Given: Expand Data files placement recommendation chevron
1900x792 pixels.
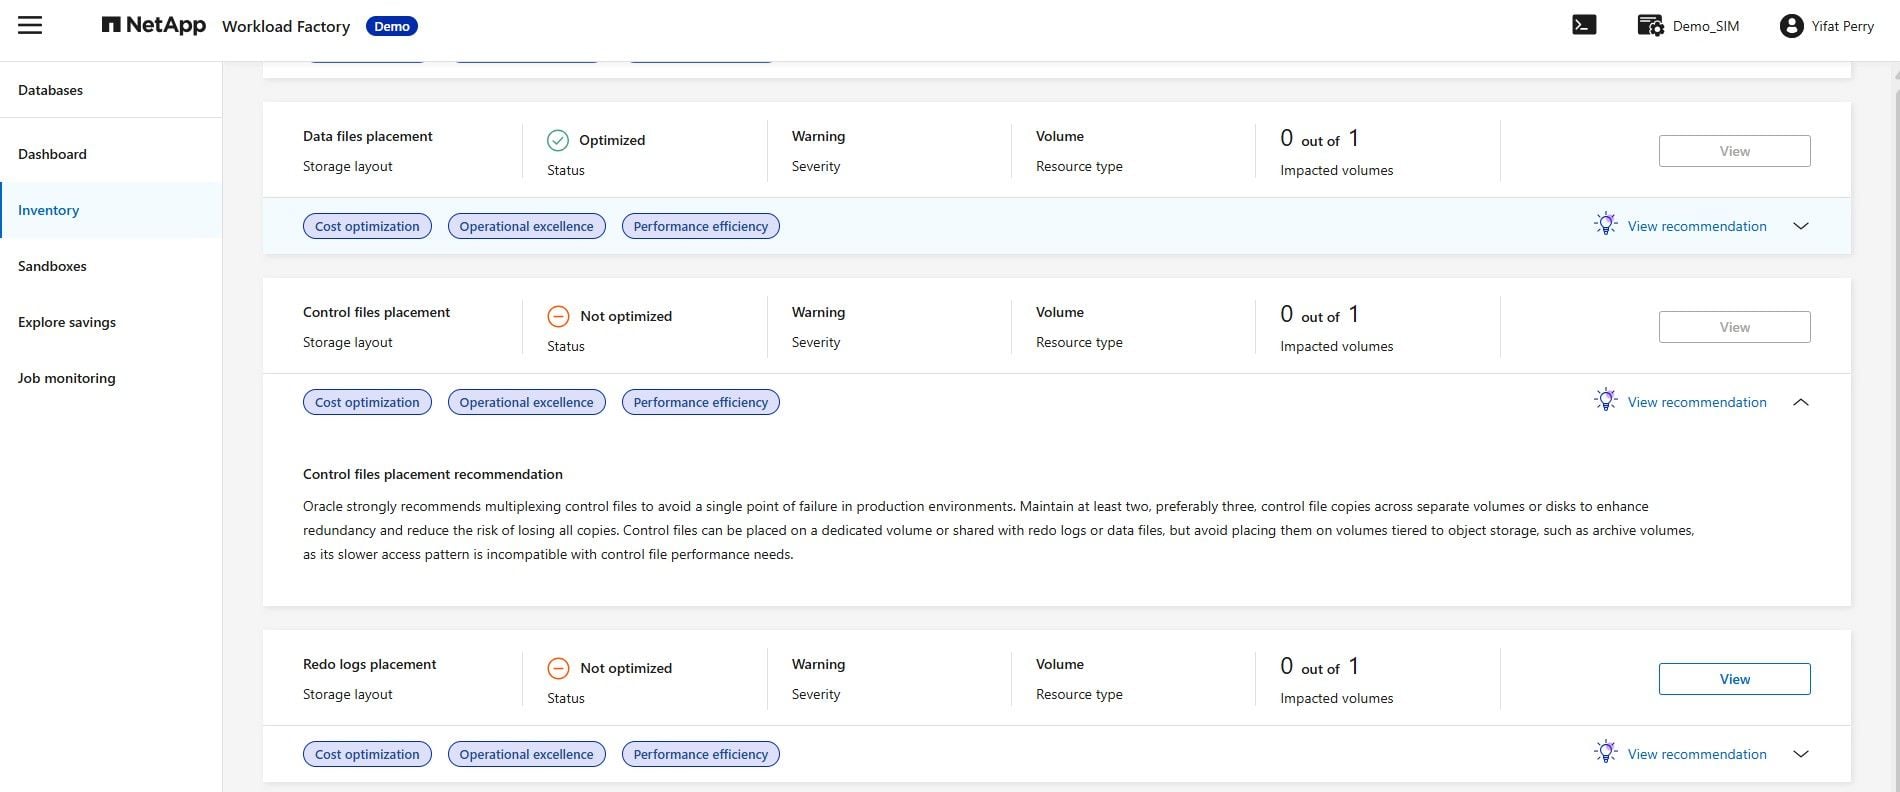Looking at the screenshot, I should 1801,226.
